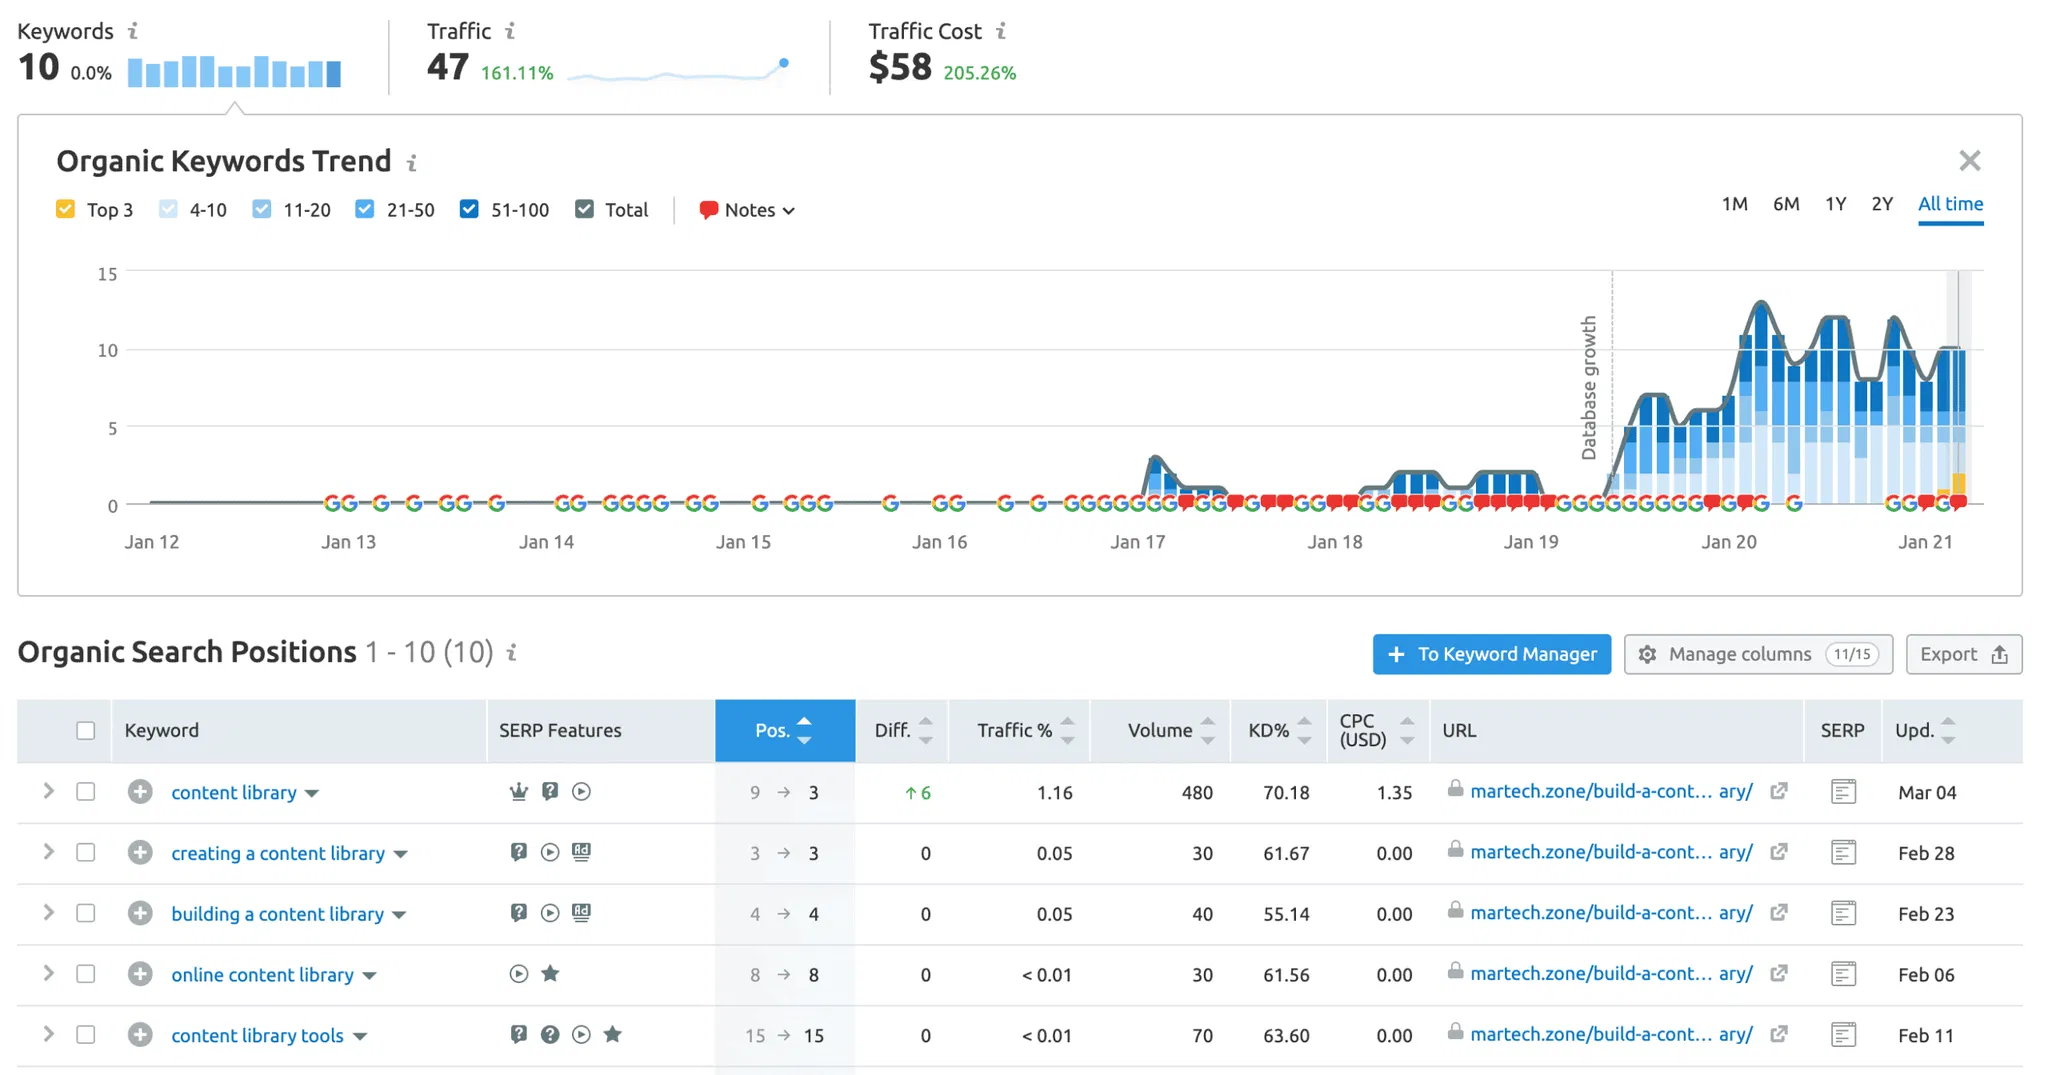Uncheck the Top 3 legend checkbox
2048x1075 pixels.
(66, 209)
